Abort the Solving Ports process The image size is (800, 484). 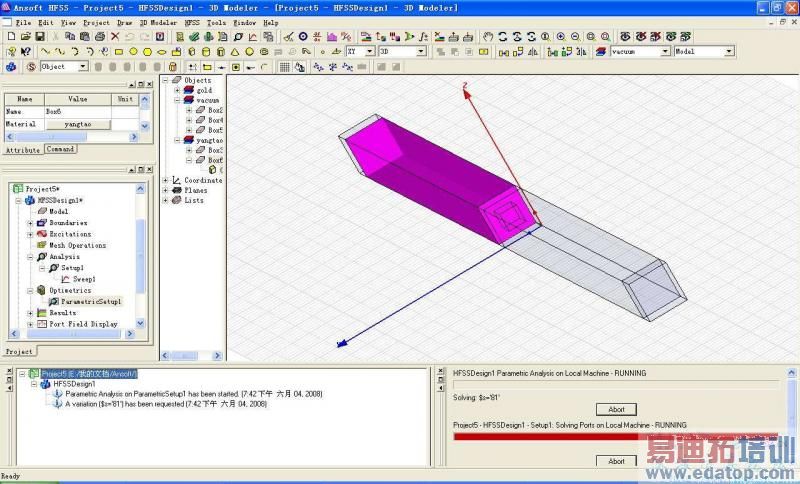tap(616, 461)
